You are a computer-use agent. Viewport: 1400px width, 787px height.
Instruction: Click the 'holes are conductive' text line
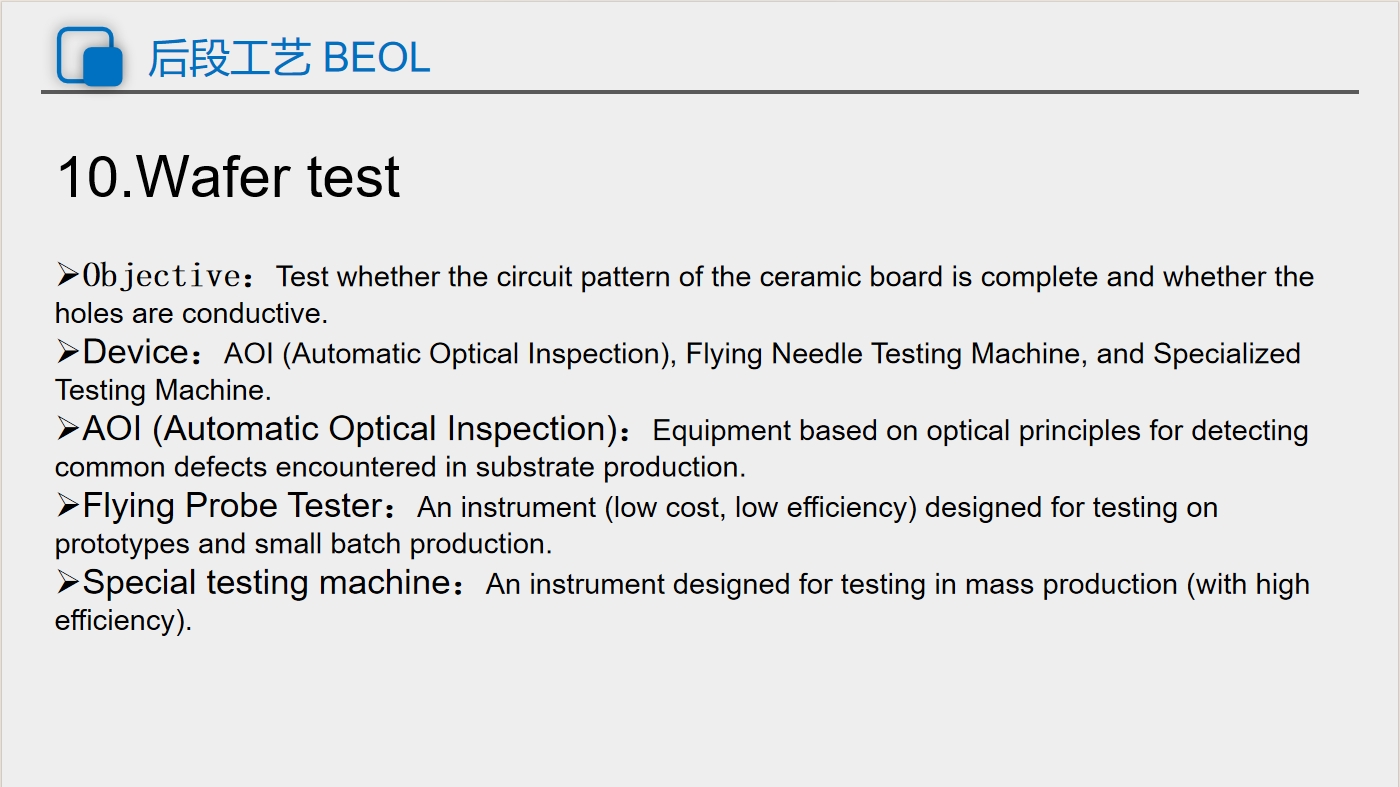(x=191, y=313)
